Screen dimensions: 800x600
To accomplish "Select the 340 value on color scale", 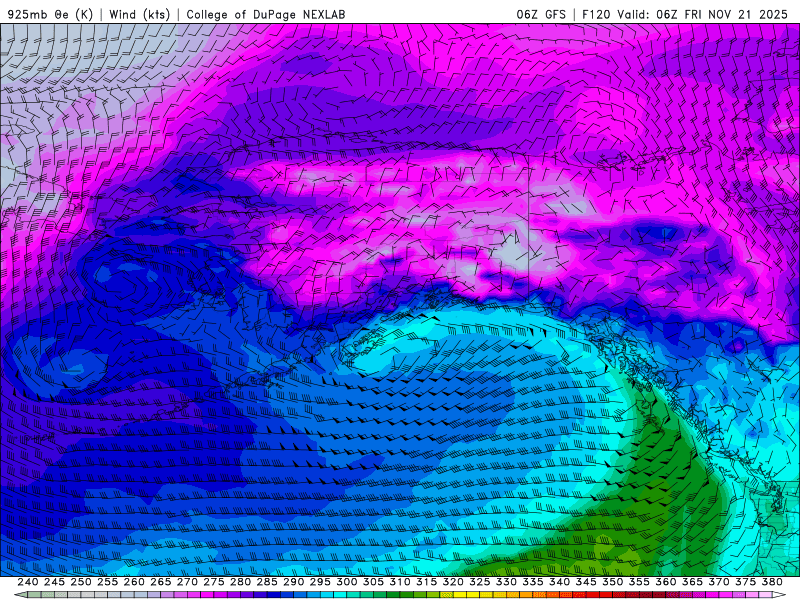I will (x=559, y=582).
